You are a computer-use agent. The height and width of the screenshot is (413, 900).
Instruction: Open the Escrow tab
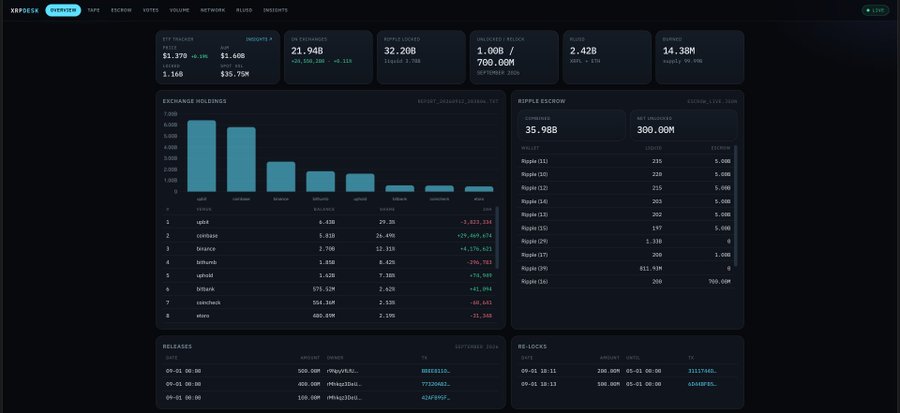(121, 10)
